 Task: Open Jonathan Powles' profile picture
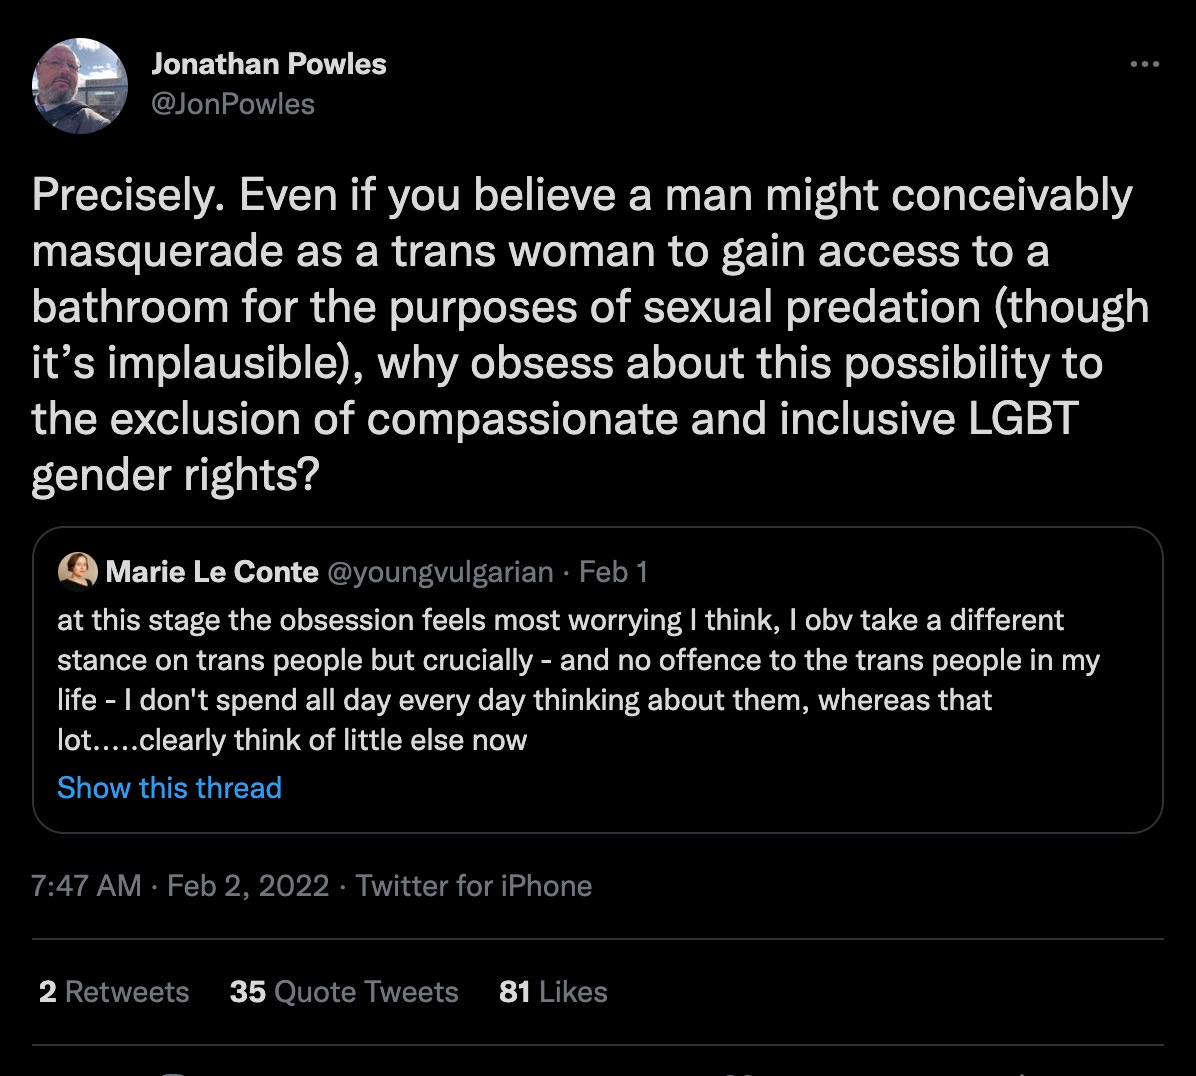pos(80,87)
